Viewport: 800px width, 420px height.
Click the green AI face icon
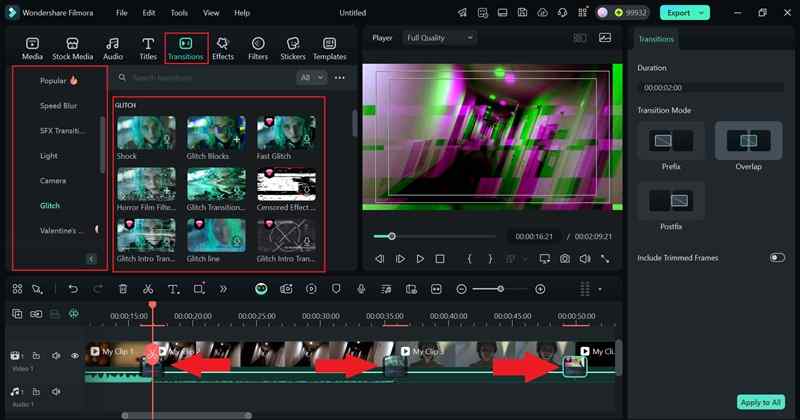261,289
